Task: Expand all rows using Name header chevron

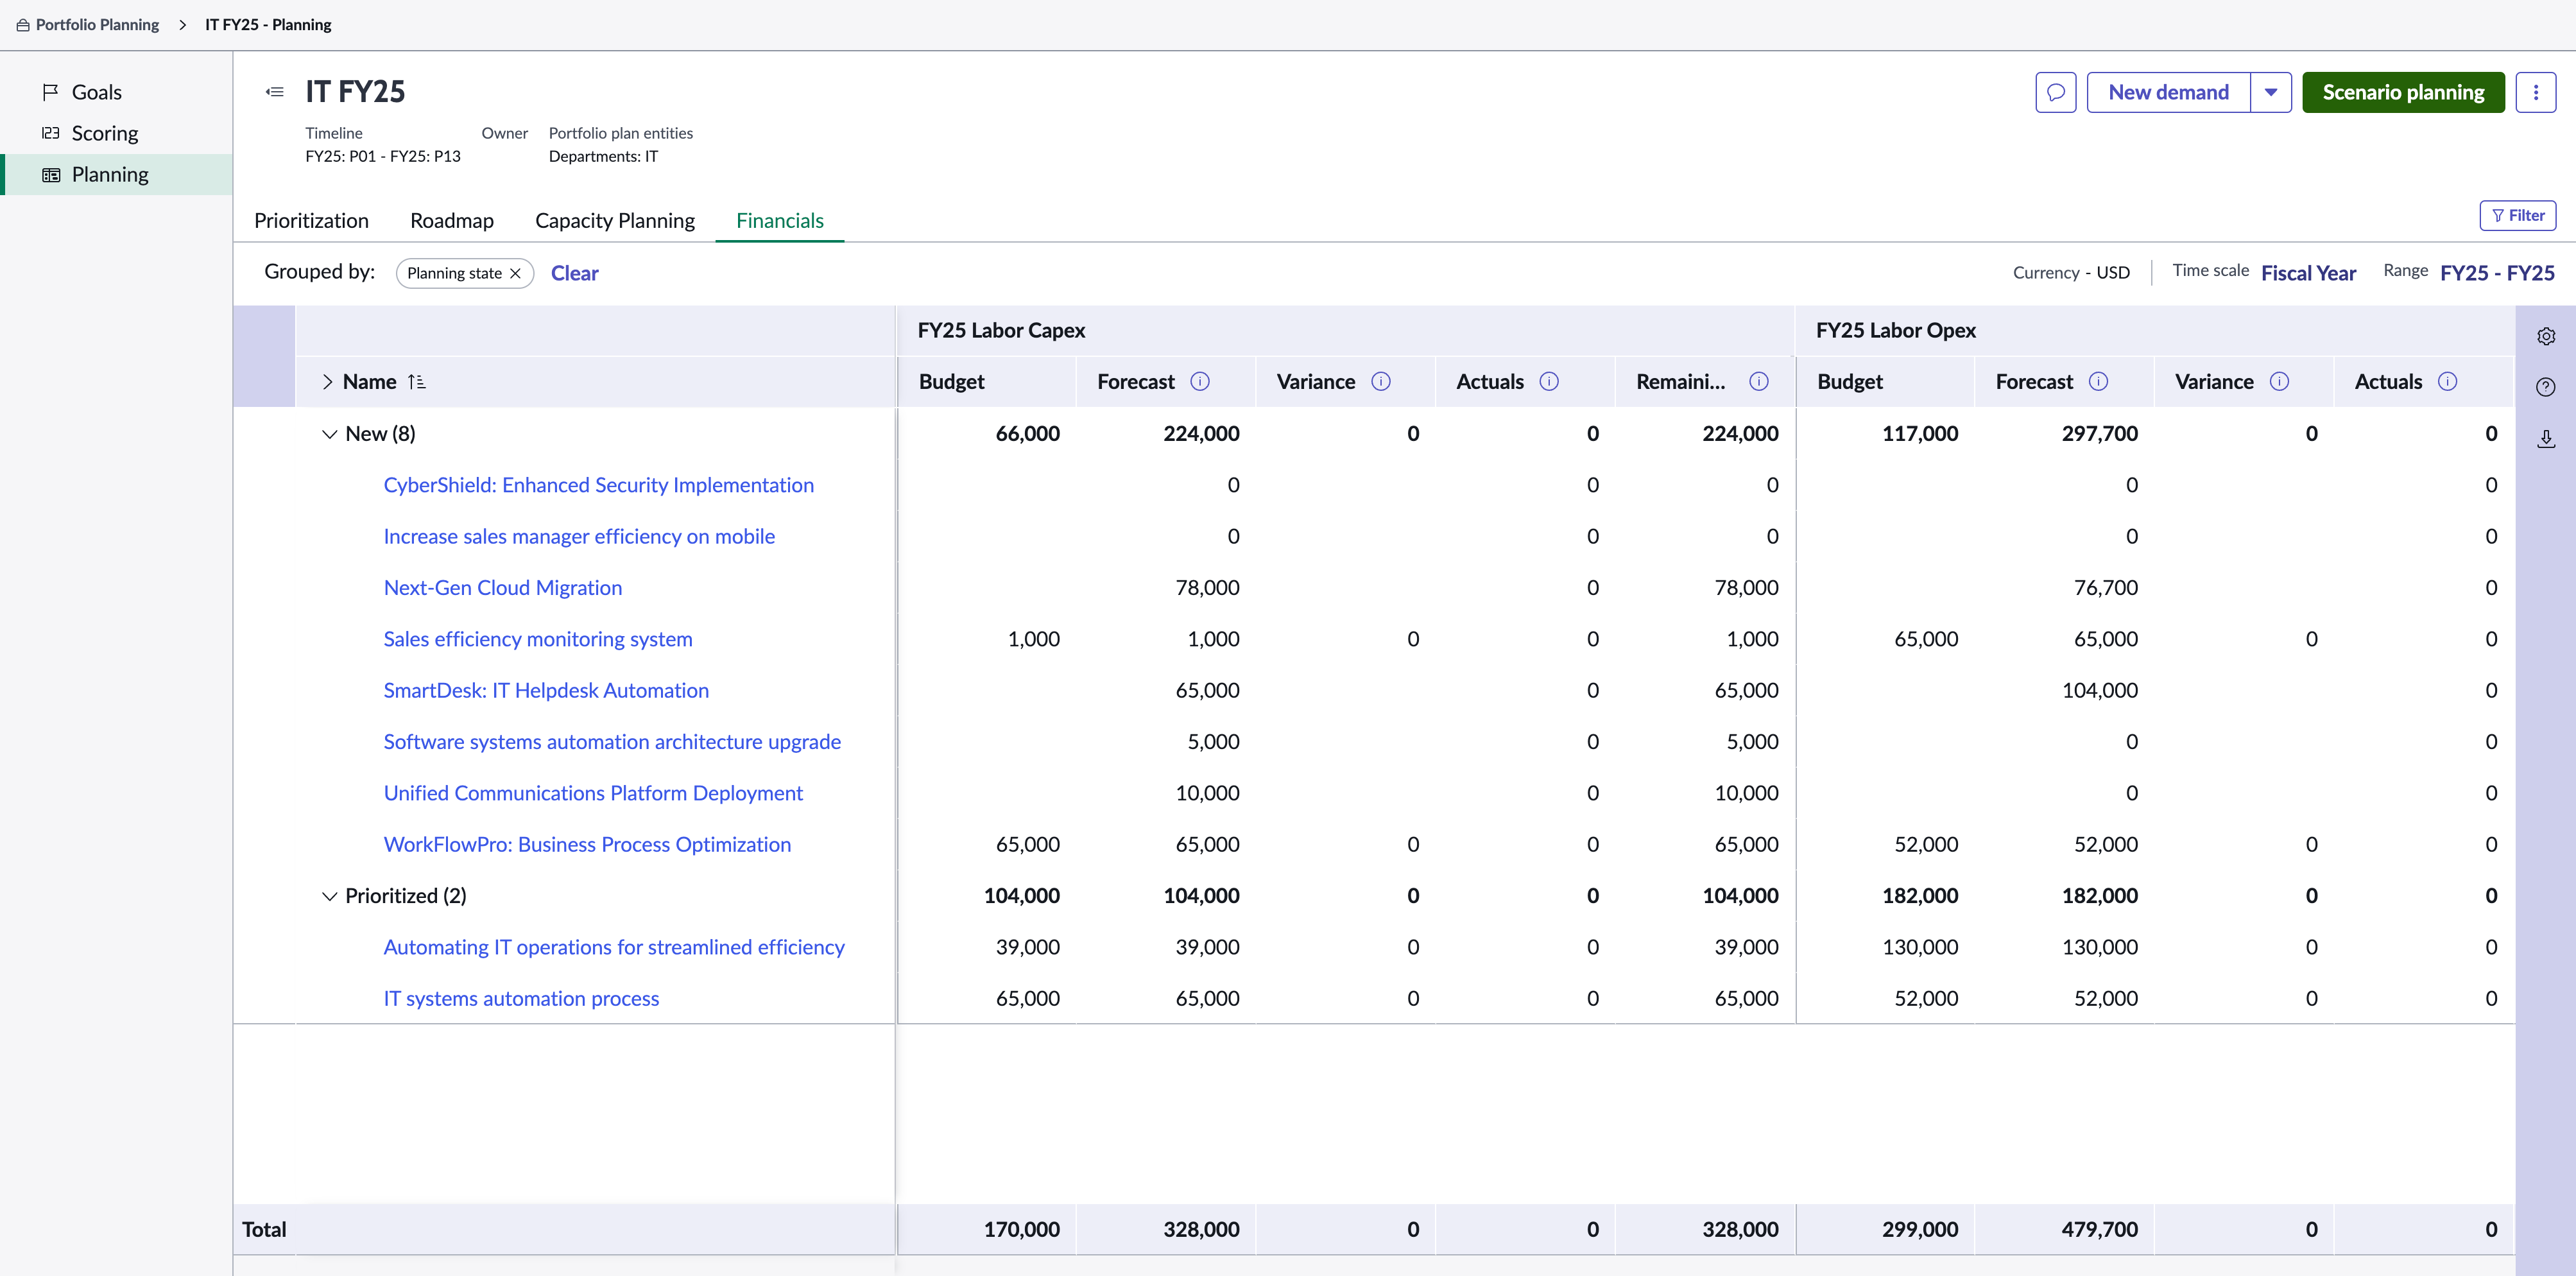Action: (x=327, y=382)
